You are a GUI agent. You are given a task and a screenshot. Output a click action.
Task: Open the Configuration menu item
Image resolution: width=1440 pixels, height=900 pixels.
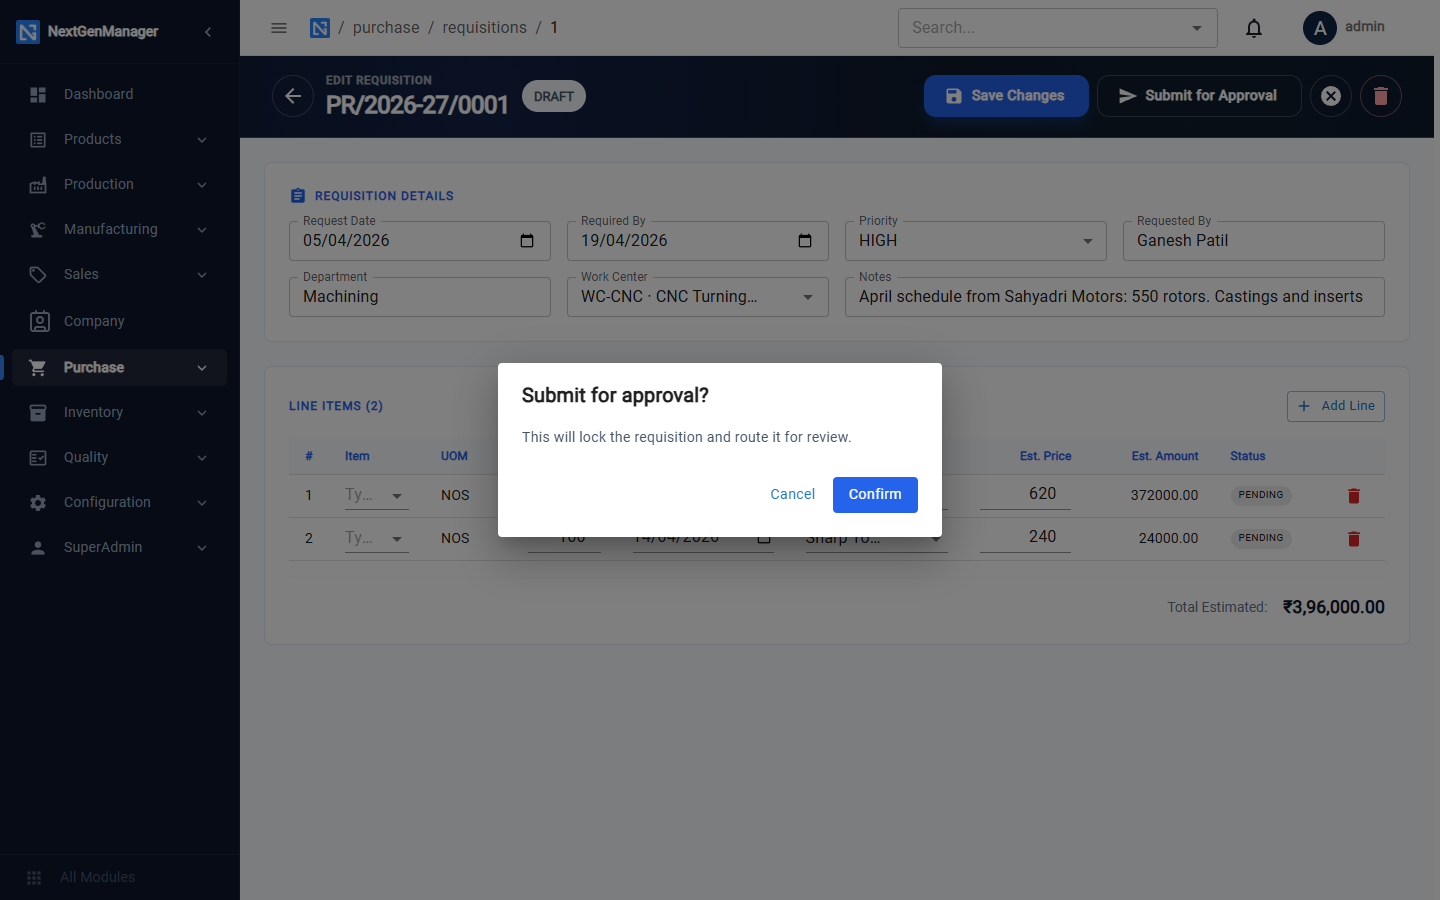(120, 503)
